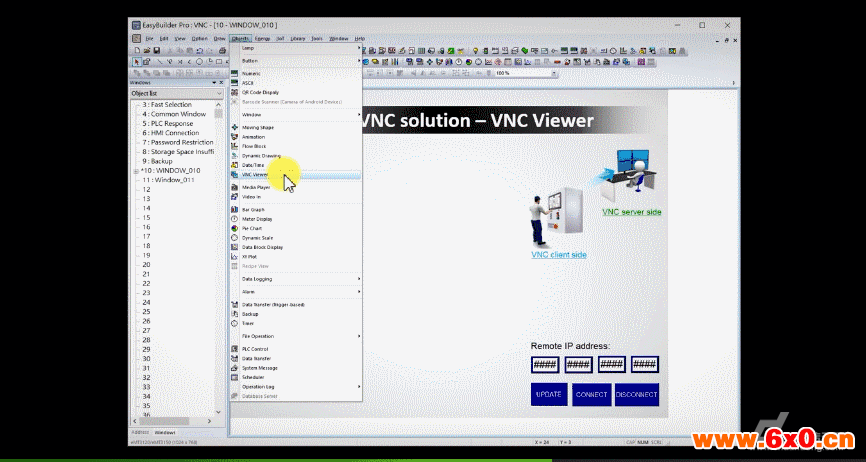Click the first Remote IP address field

point(545,364)
